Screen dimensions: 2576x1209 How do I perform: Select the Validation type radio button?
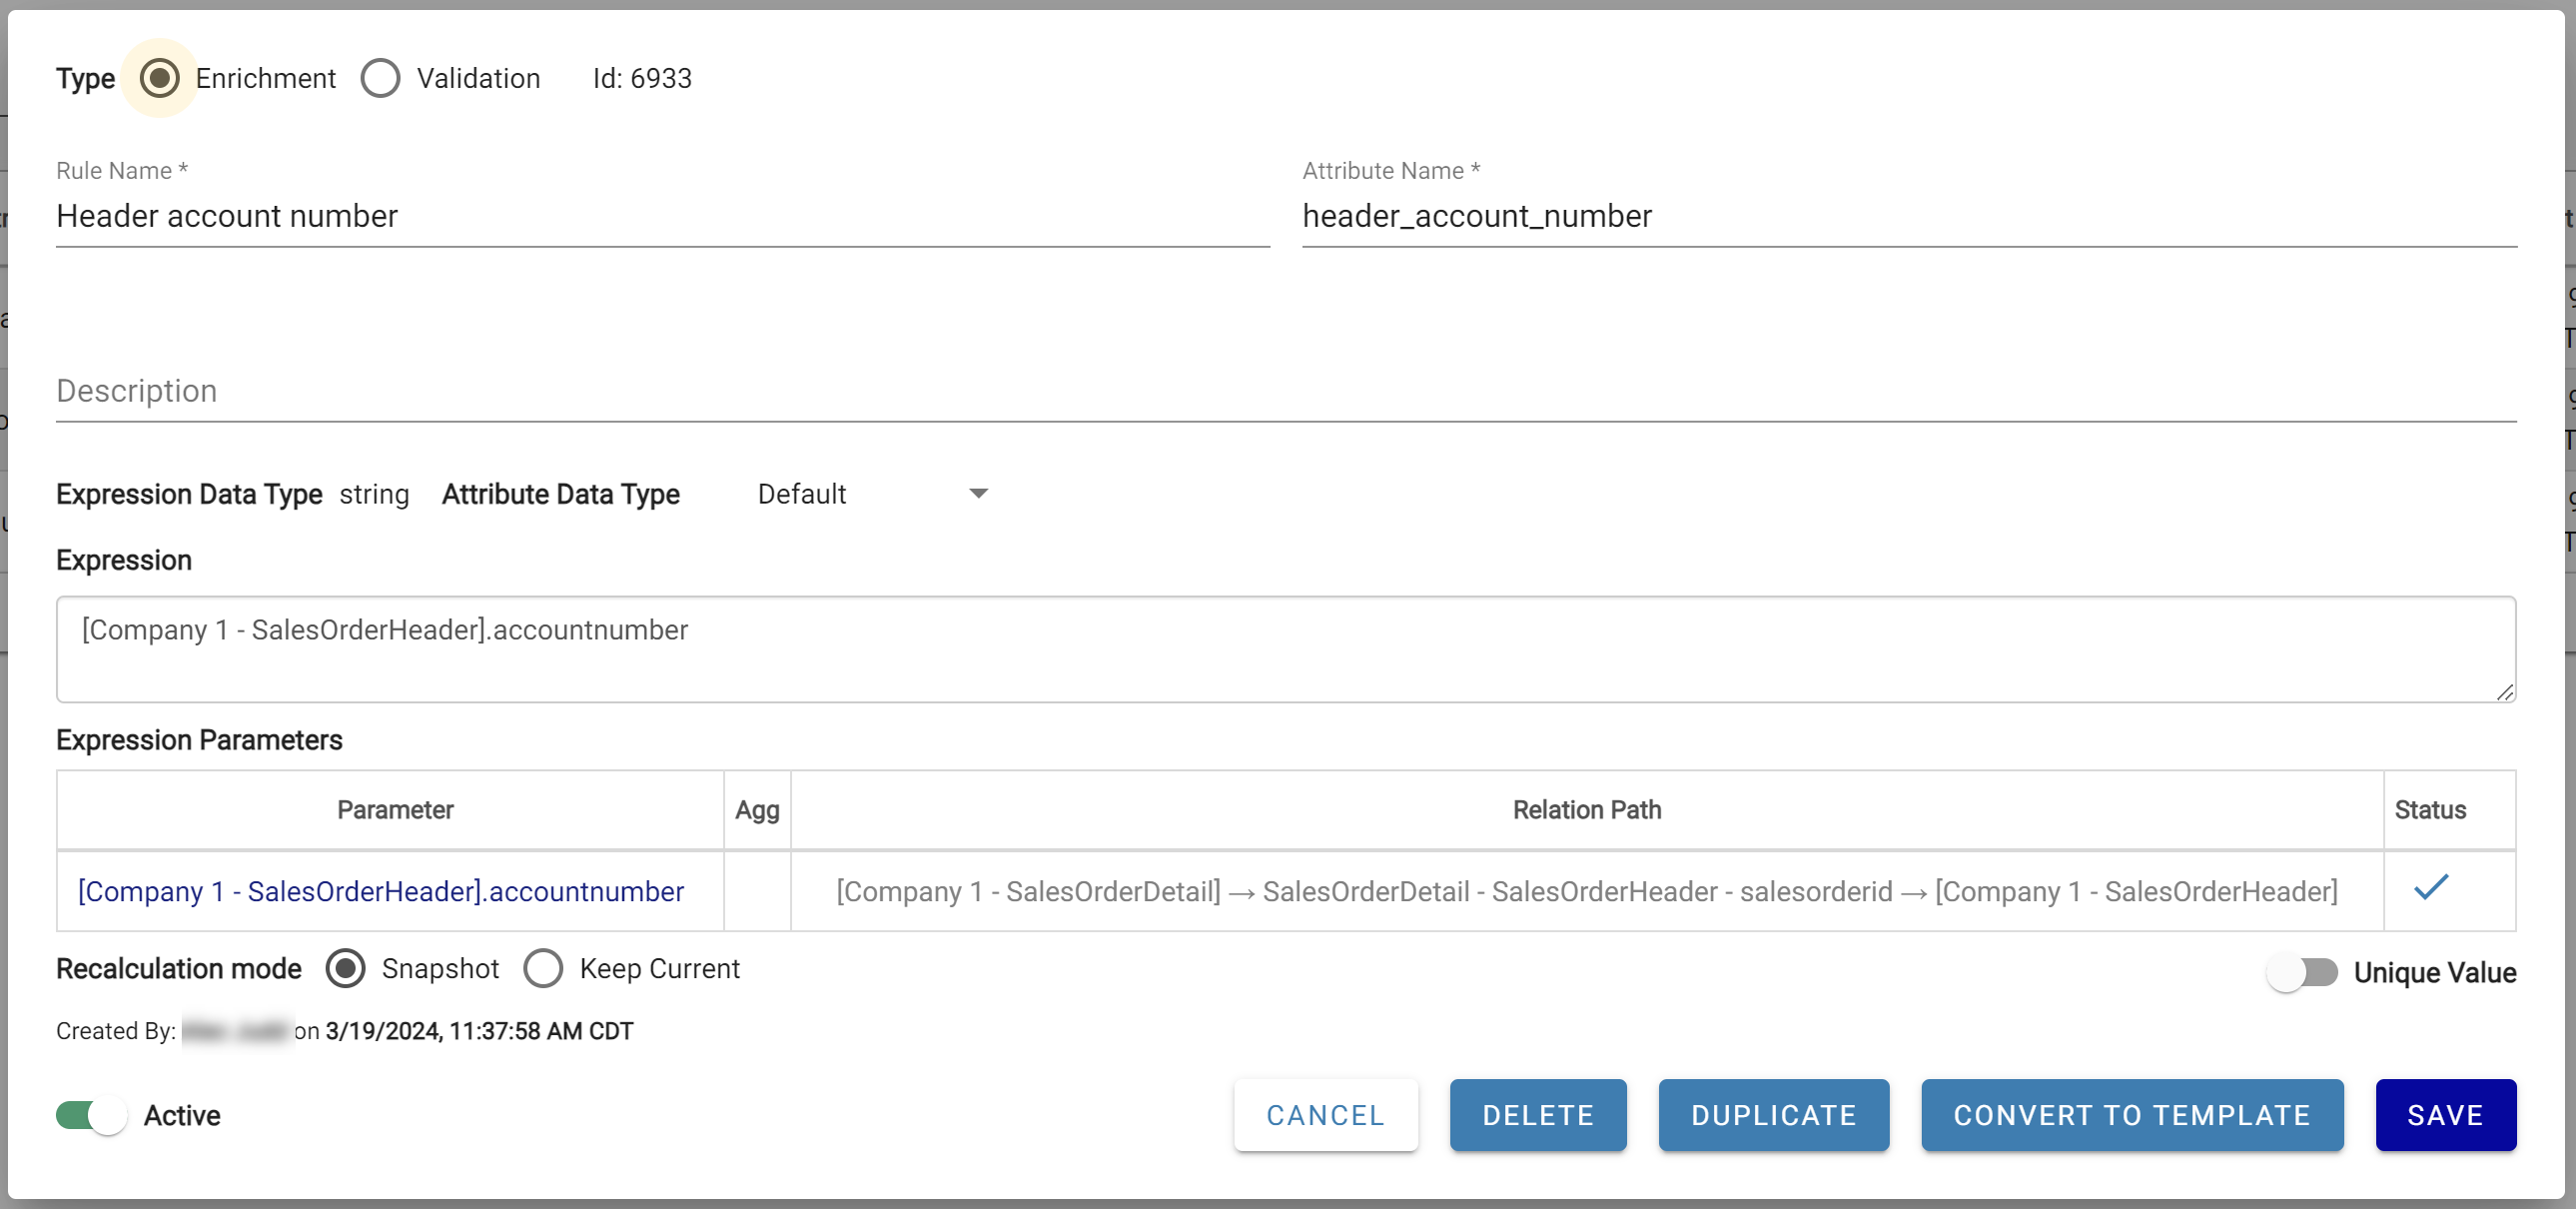(x=381, y=78)
